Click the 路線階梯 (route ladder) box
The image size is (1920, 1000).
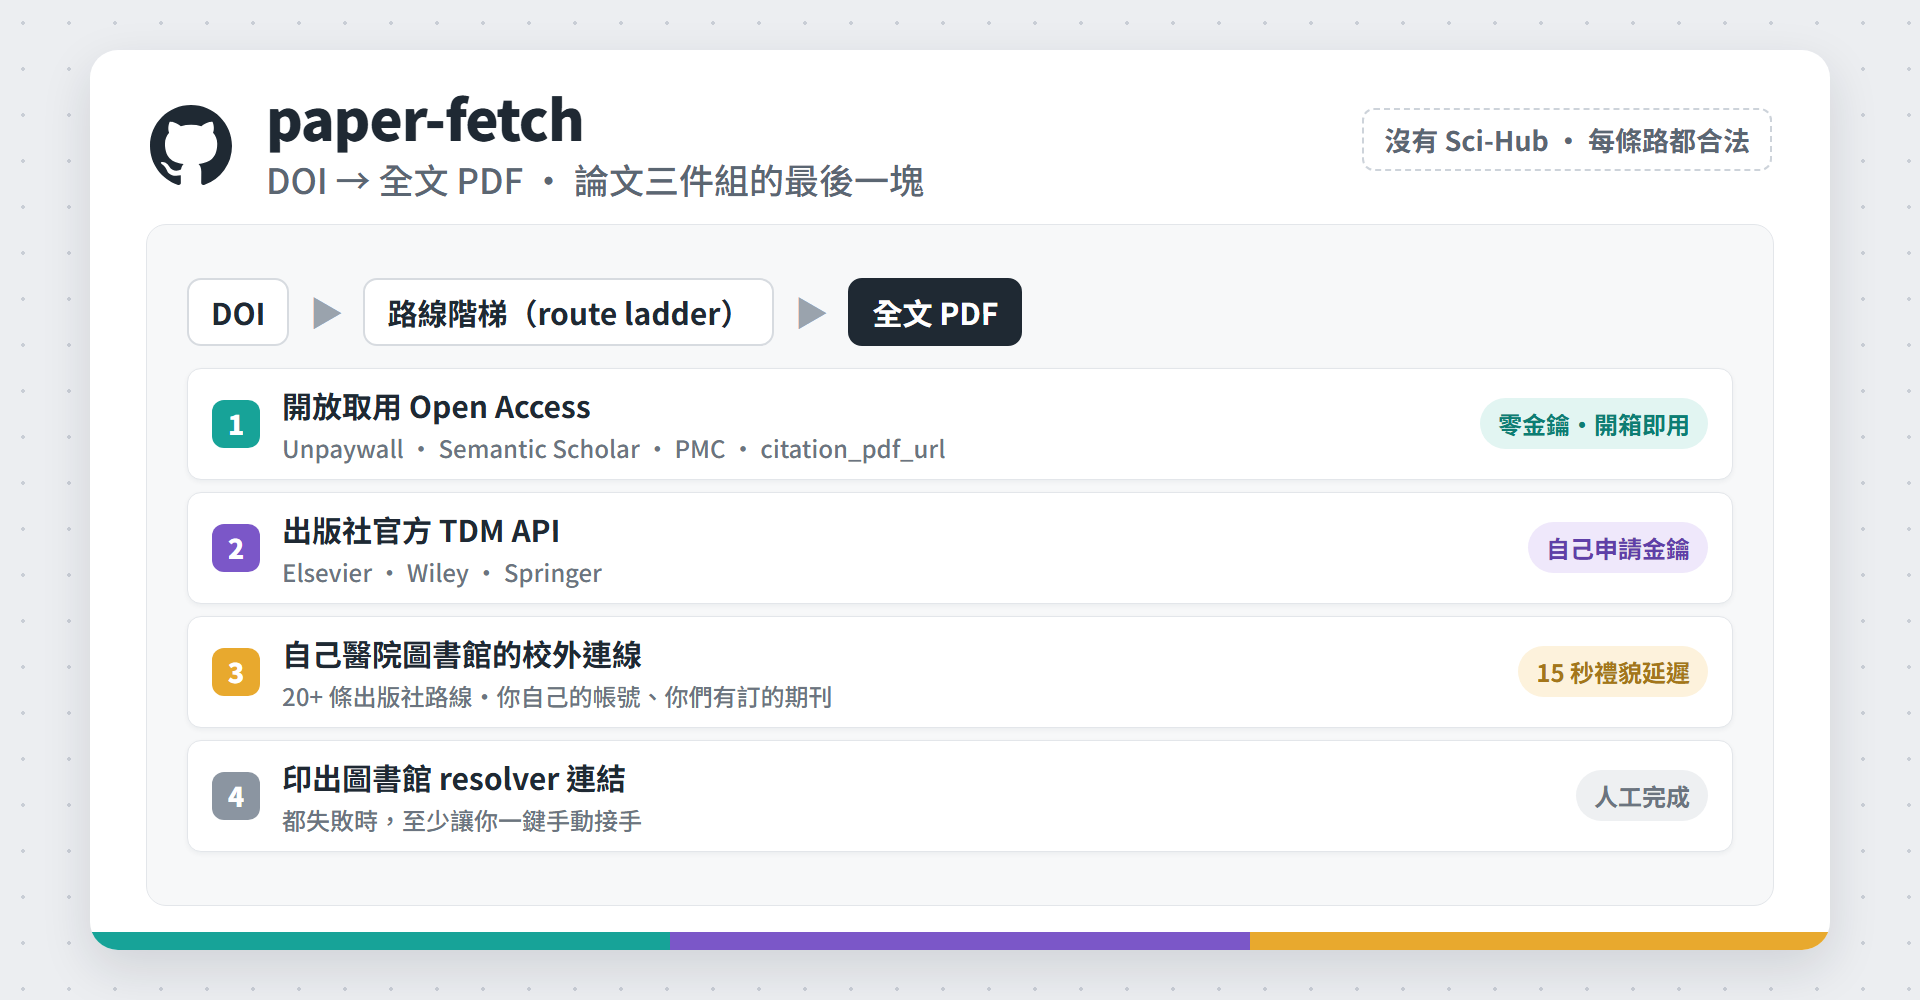568,312
